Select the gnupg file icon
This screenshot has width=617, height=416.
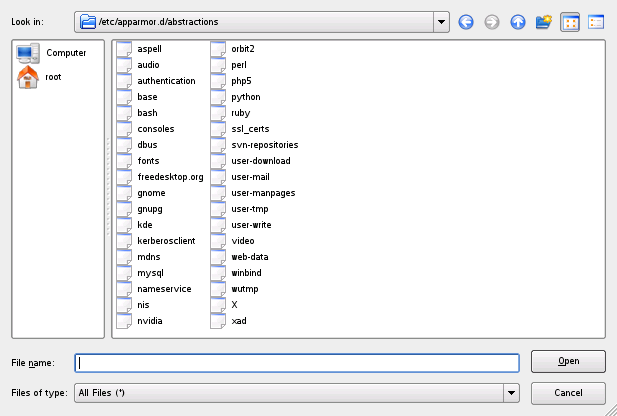(124, 209)
